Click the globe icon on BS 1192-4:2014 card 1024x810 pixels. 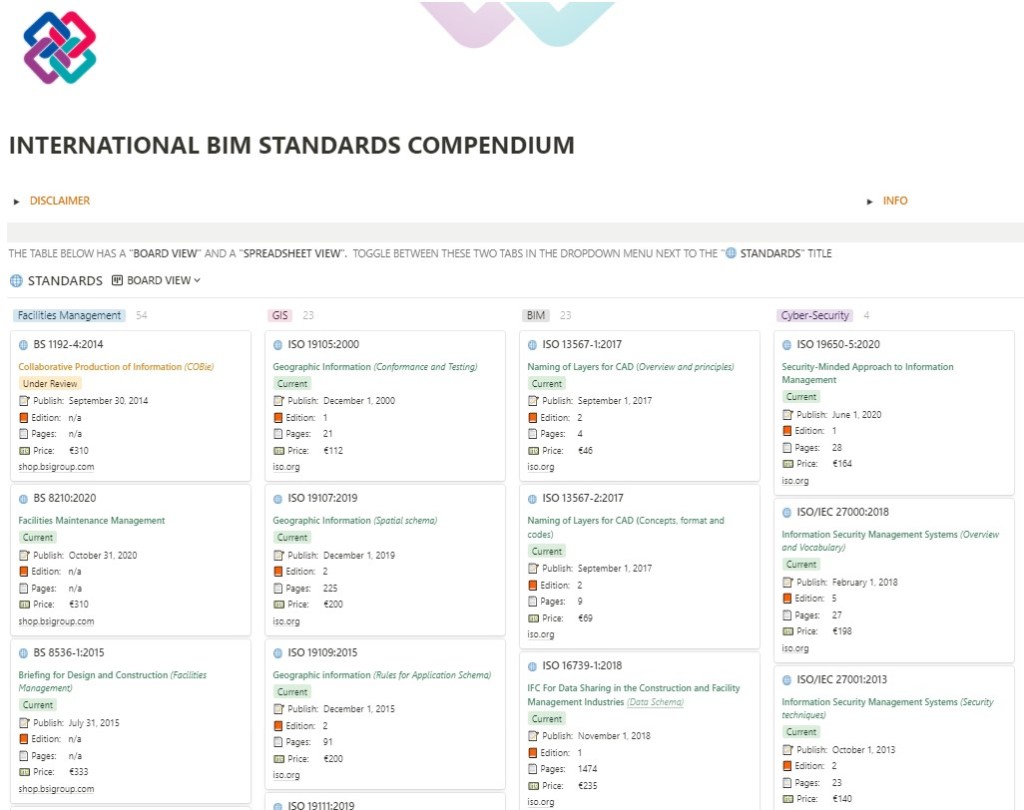[24, 344]
